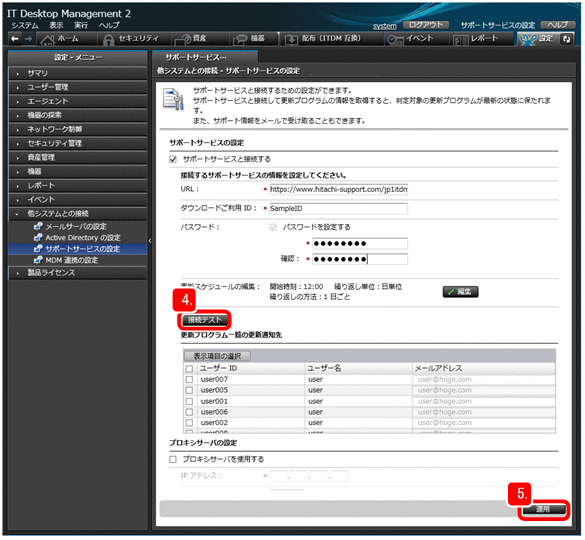
Task: Check the user001 row checkbox
Action: (190, 402)
